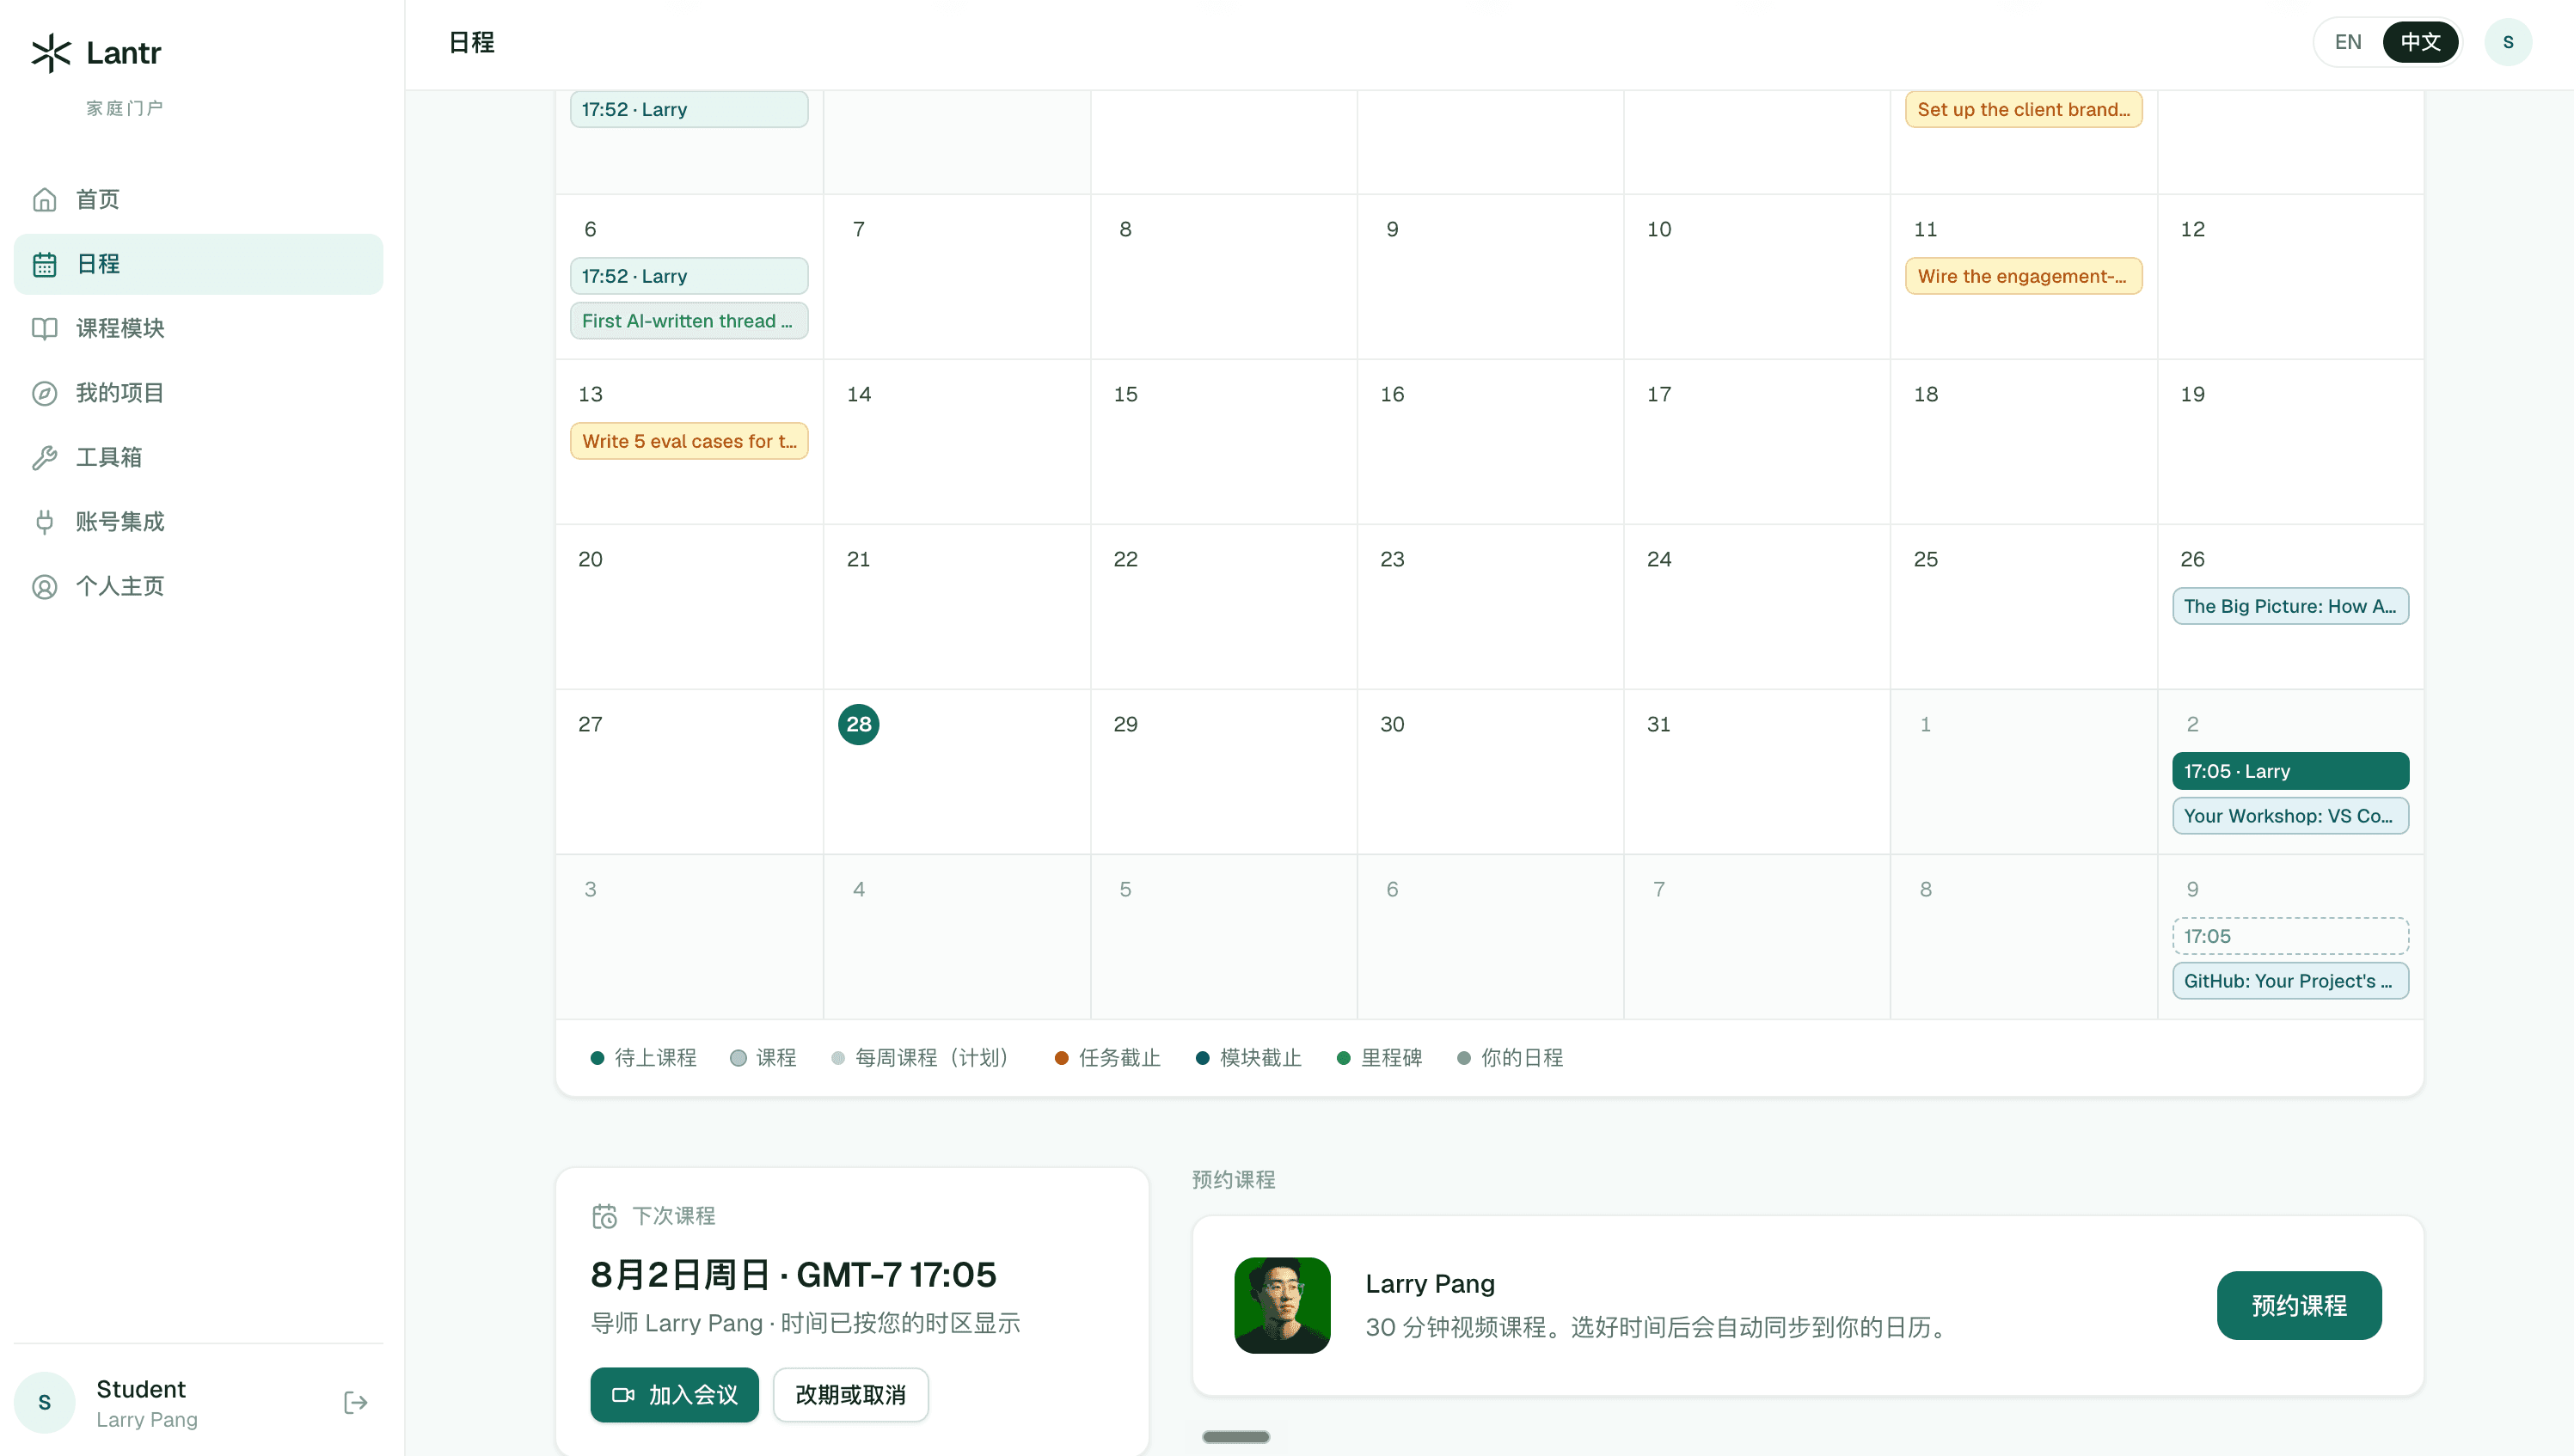Click the 加入会议 button
This screenshot has height=1456, width=2574.
tap(674, 1394)
